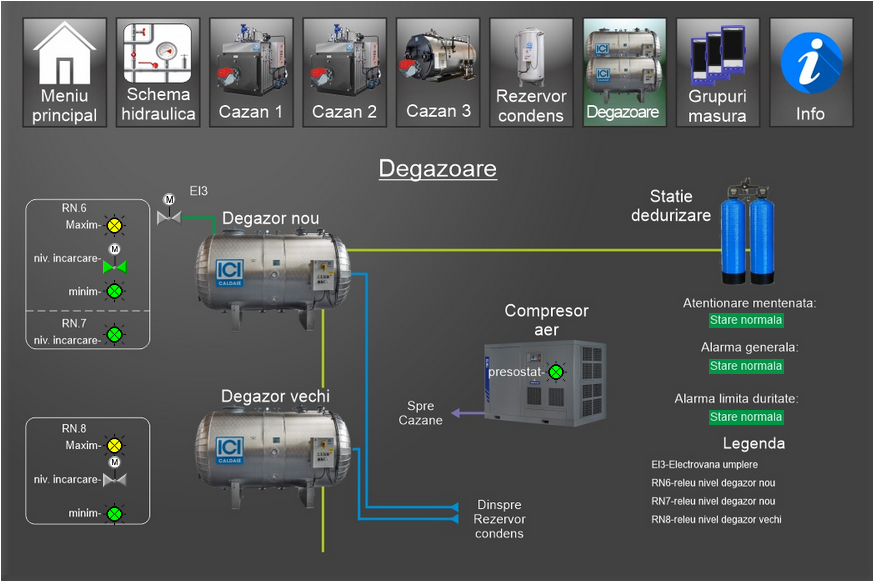Image resolution: width=873 pixels, height=581 pixels.
Task: Click the RN.8 Maxim yellow indicator lamp
Action: (115, 445)
